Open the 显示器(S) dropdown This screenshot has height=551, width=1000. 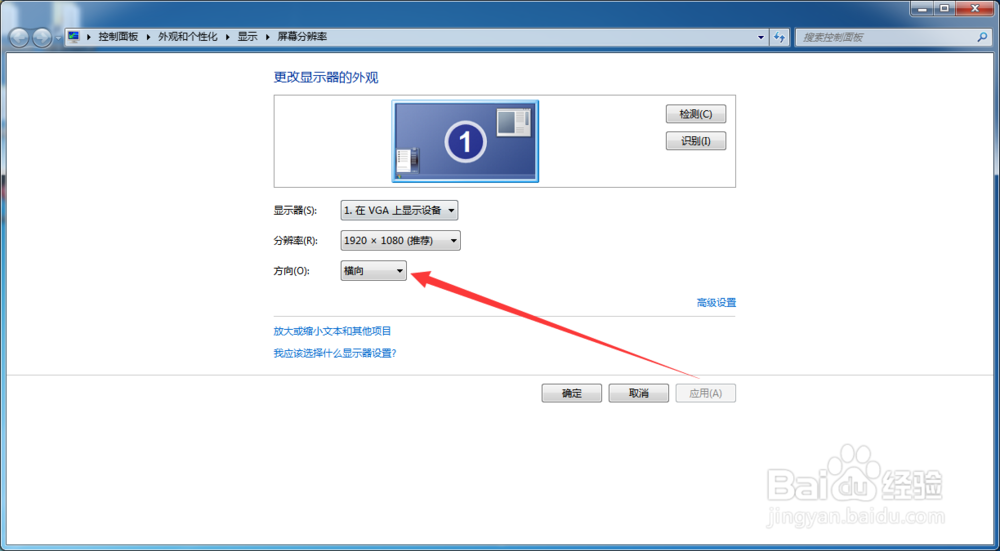tap(399, 210)
